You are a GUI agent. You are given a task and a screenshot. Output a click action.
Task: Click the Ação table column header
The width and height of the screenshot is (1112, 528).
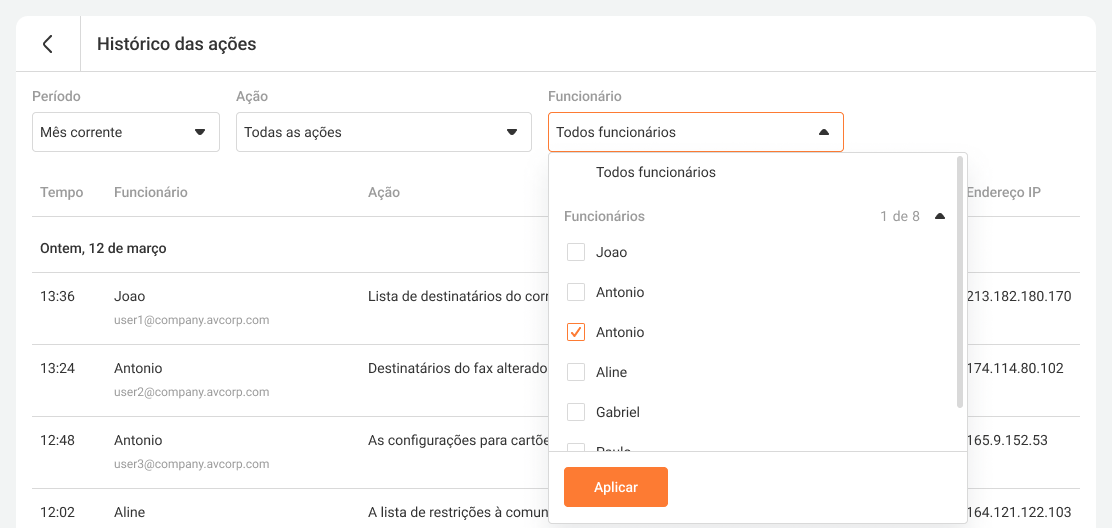pyautogui.click(x=383, y=192)
